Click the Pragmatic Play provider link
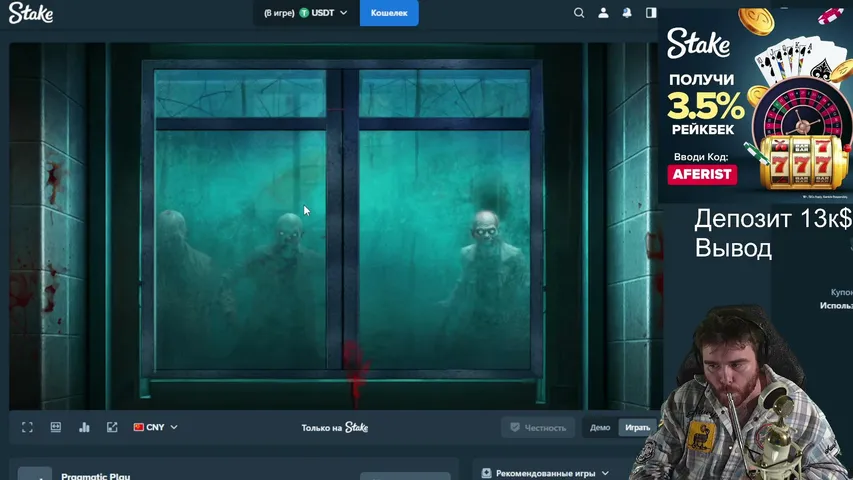Viewport: 853px width, 480px height. pyautogui.click(x=96, y=476)
